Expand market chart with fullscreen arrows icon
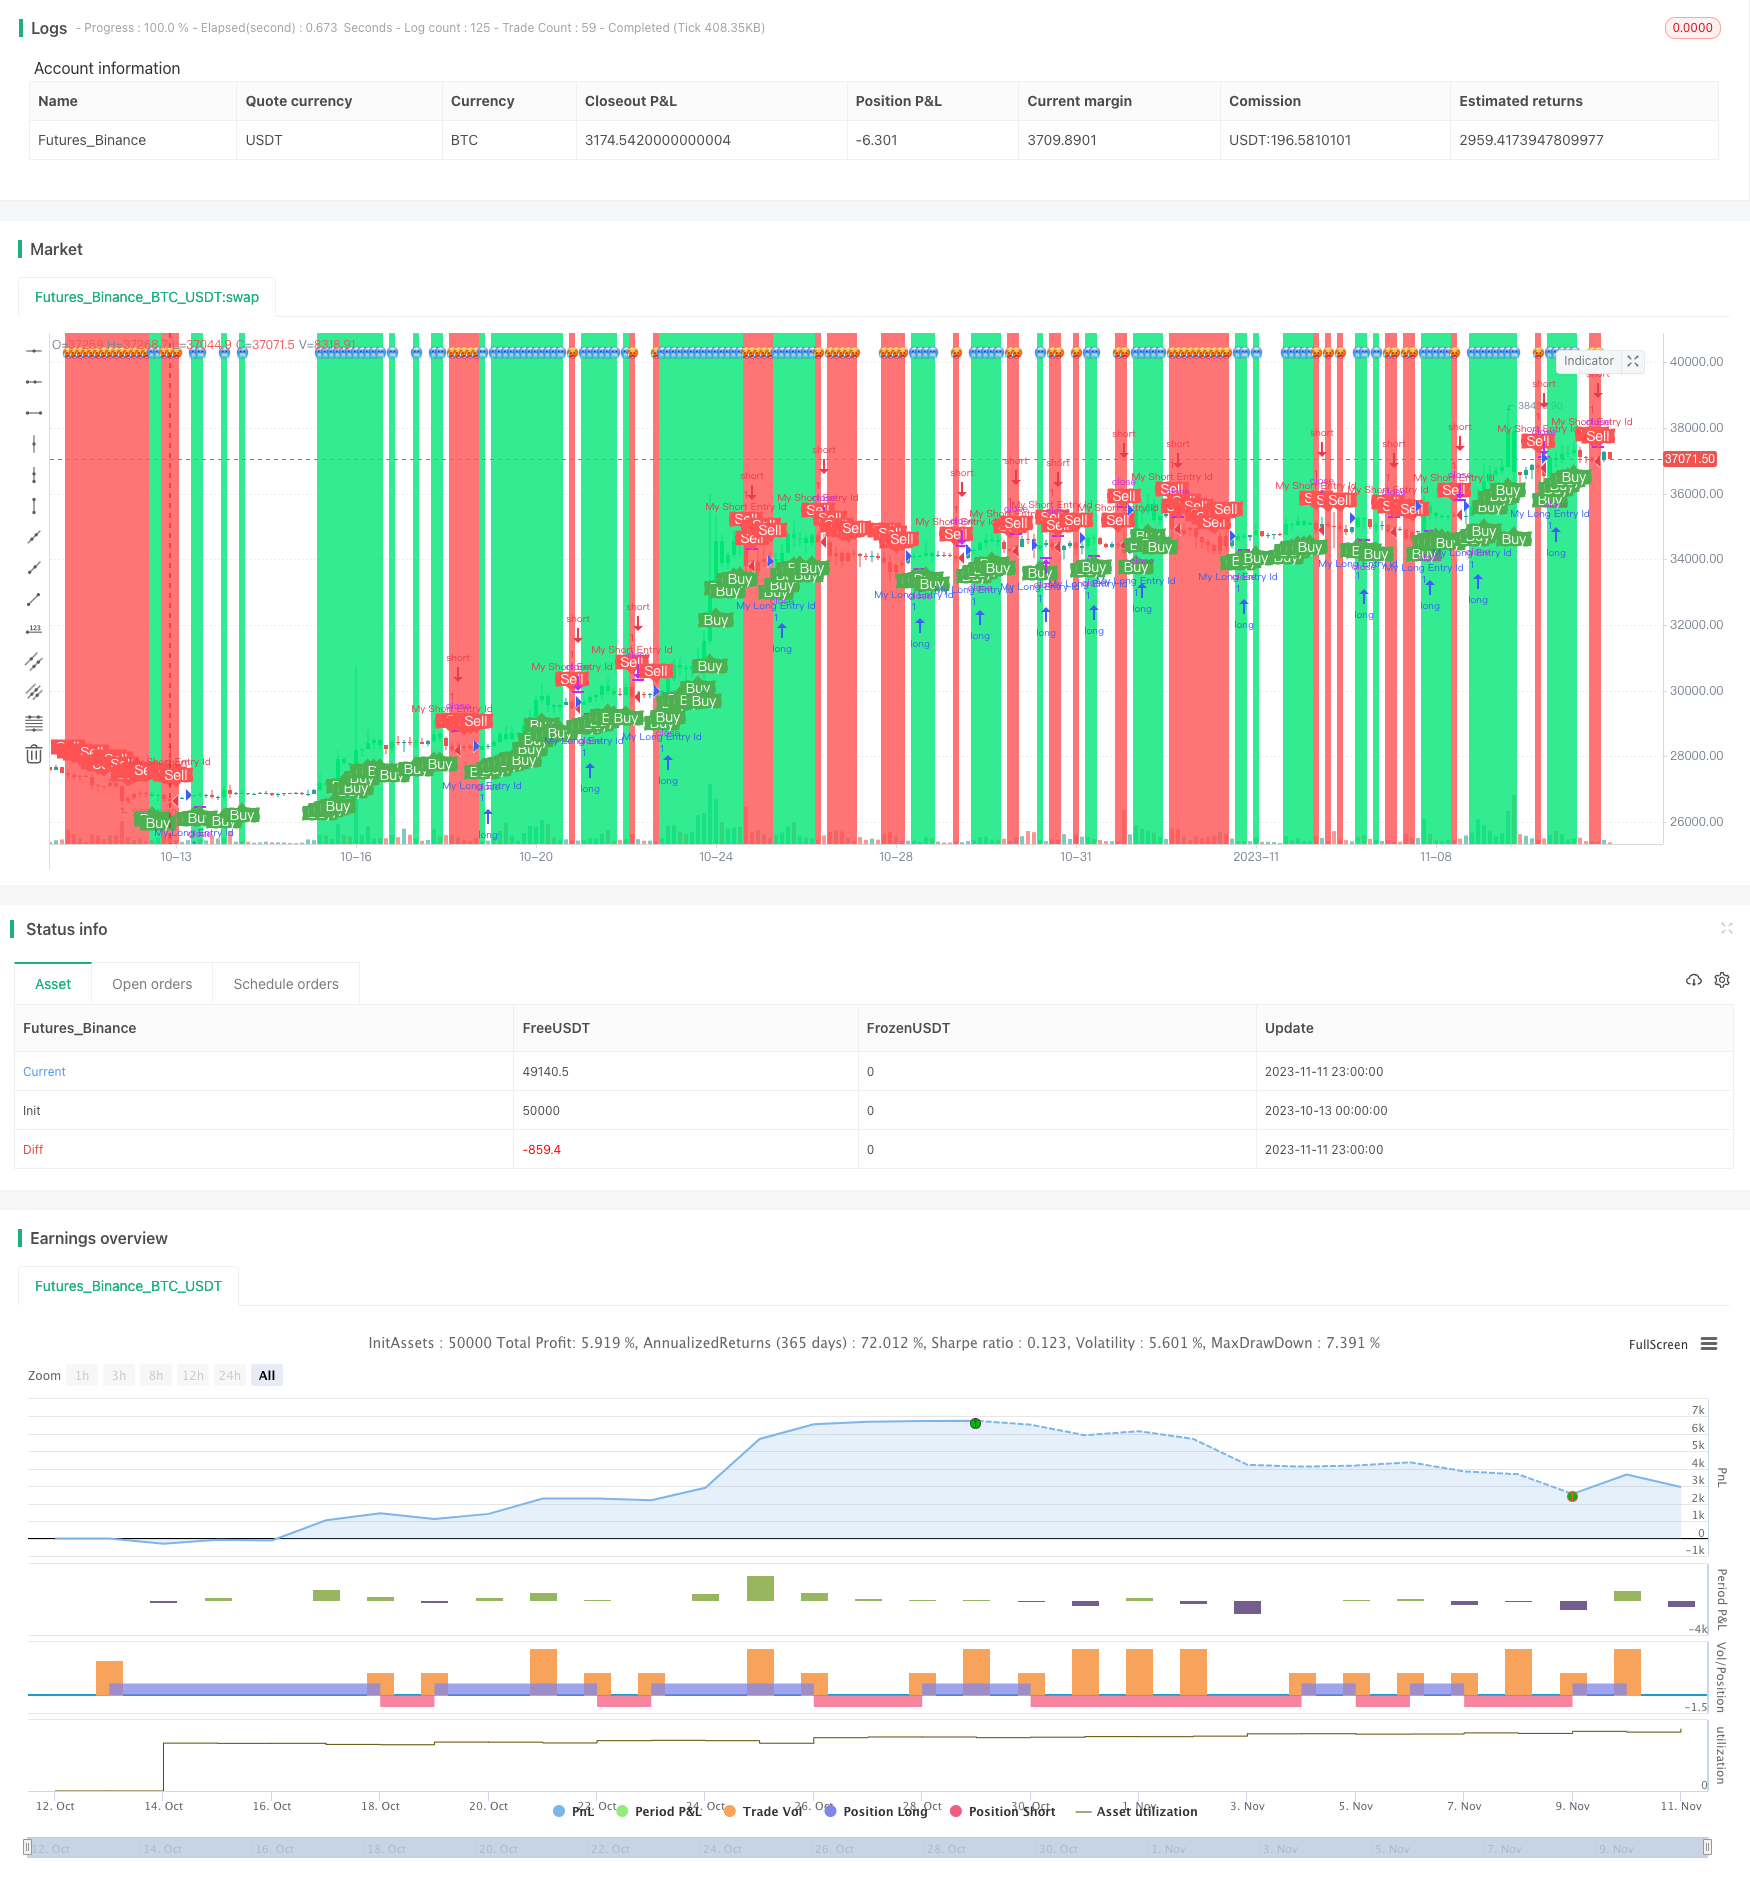 click(1633, 361)
